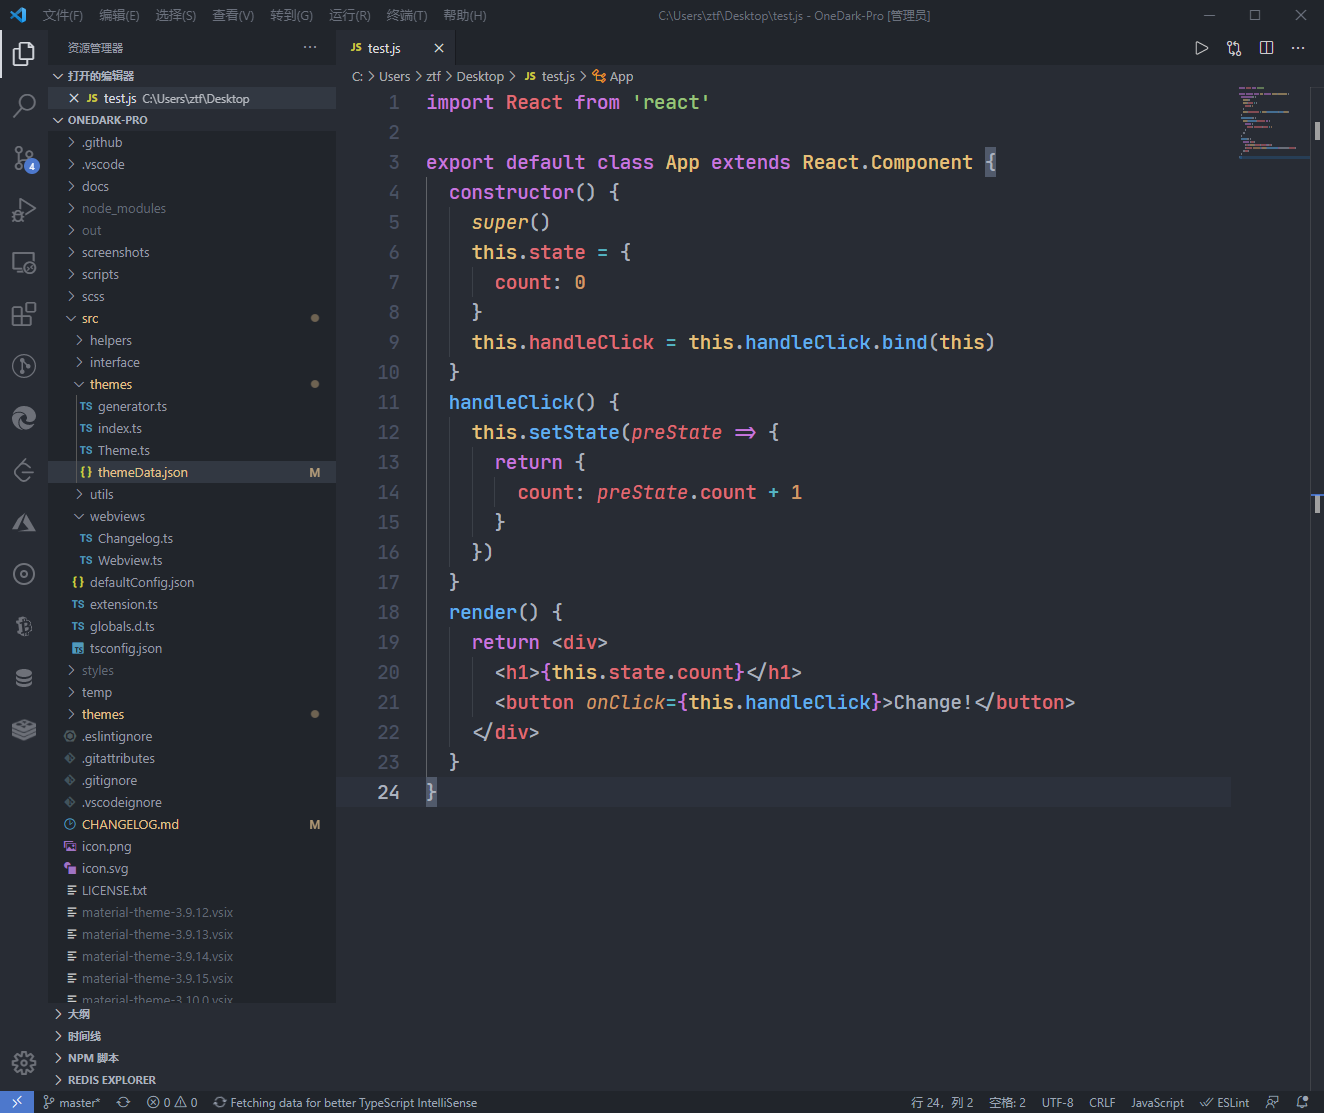Click the JavaScript language mode indicator
The image size is (1324, 1113).
tap(1157, 1102)
